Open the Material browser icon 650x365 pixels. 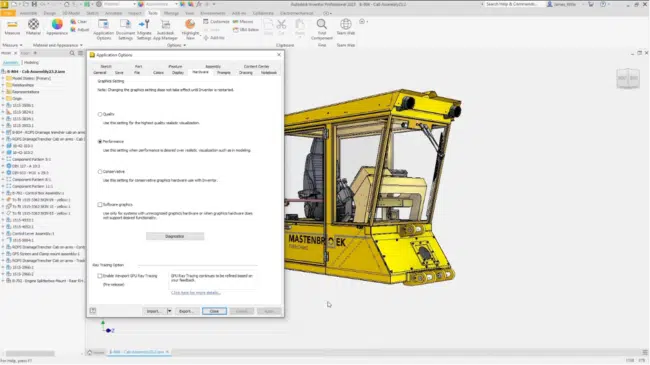[33, 24]
